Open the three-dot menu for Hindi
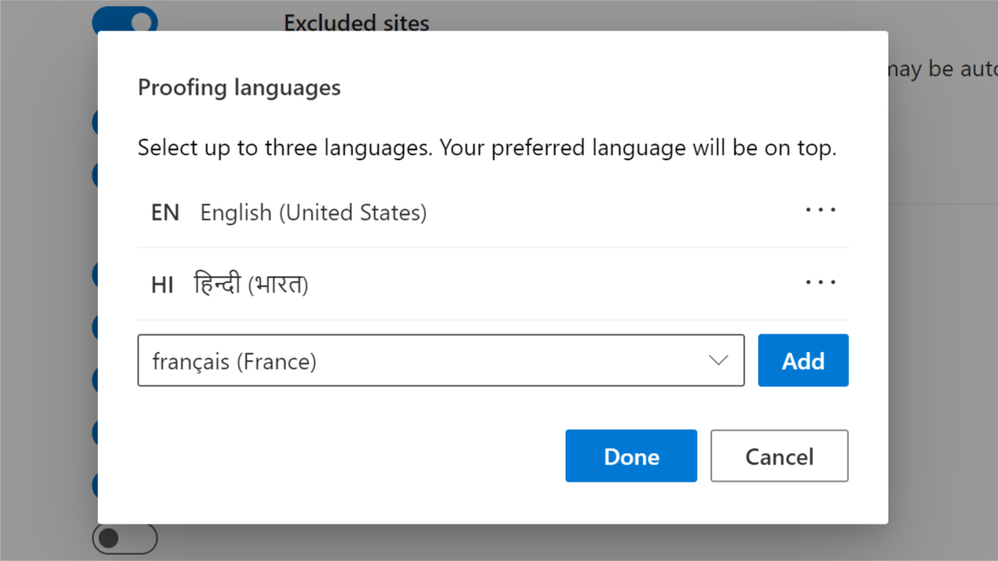 point(820,283)
